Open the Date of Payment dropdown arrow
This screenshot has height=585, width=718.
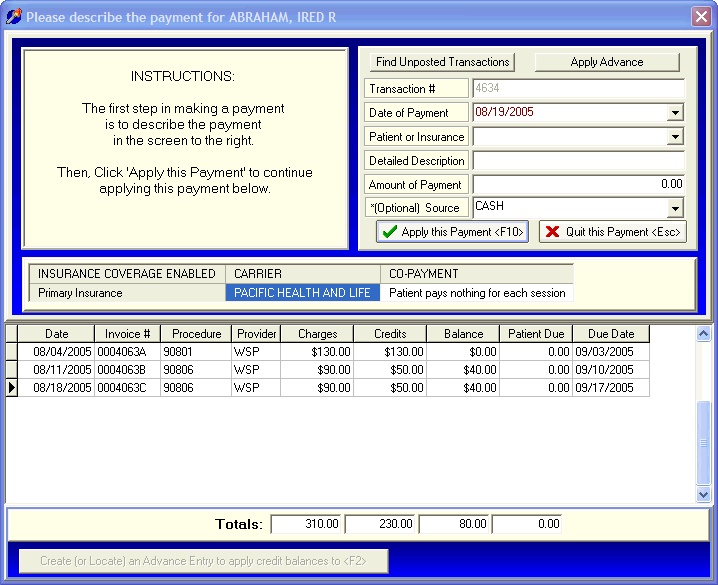point(675,113)
